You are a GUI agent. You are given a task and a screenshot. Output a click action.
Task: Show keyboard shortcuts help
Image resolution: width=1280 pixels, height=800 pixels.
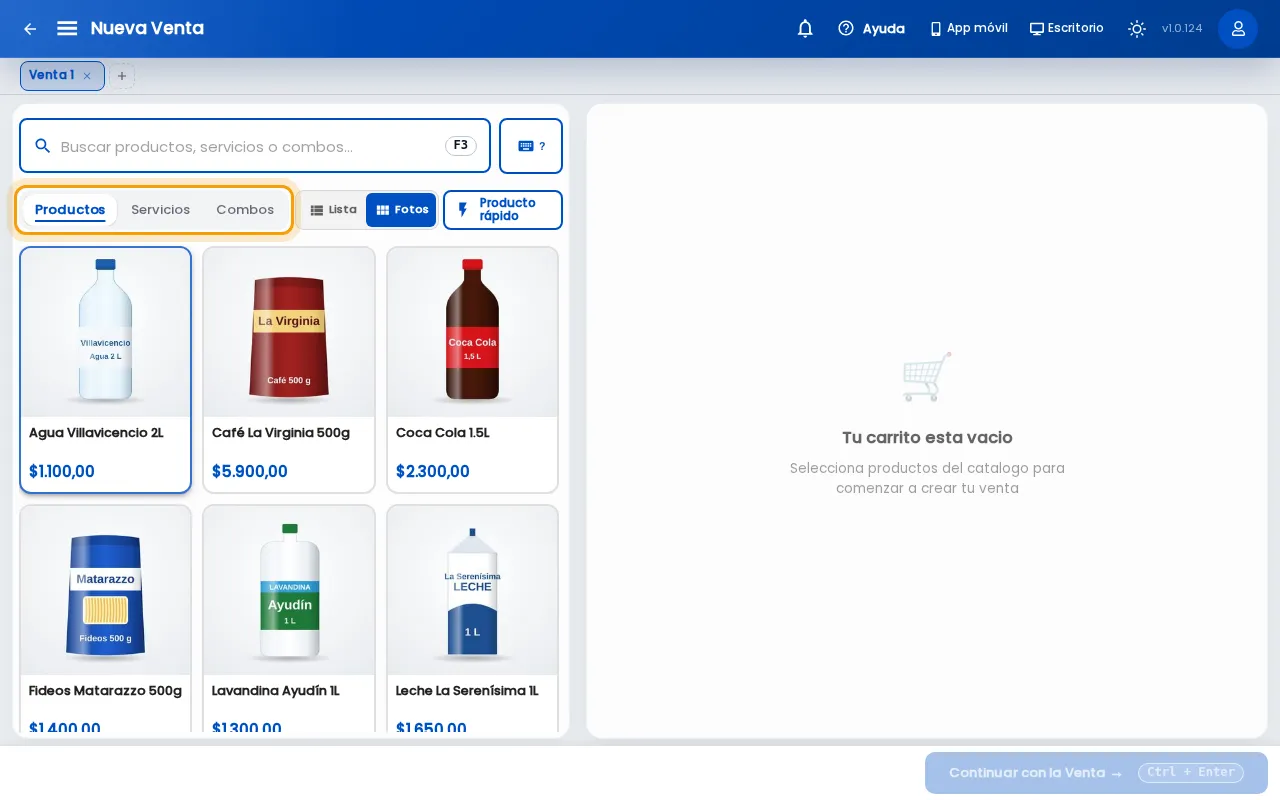pos(531,146)
